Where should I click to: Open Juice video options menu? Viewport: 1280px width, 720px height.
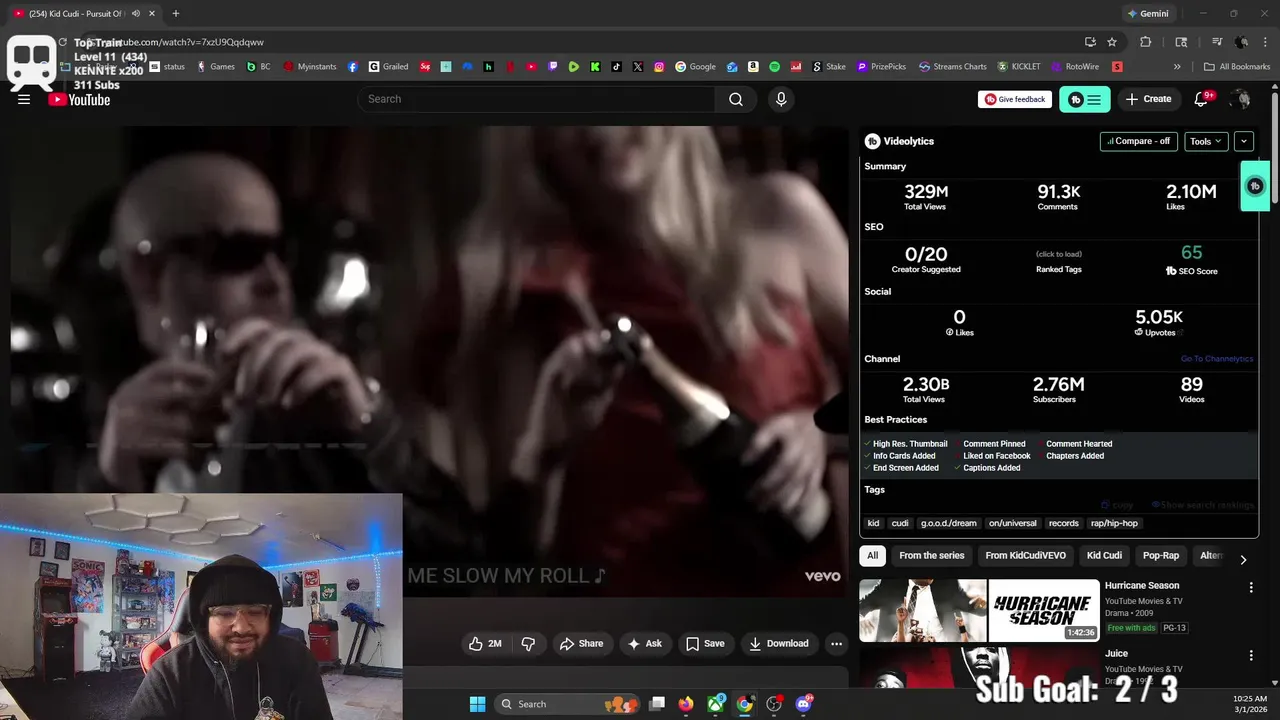pos(1250,656)
